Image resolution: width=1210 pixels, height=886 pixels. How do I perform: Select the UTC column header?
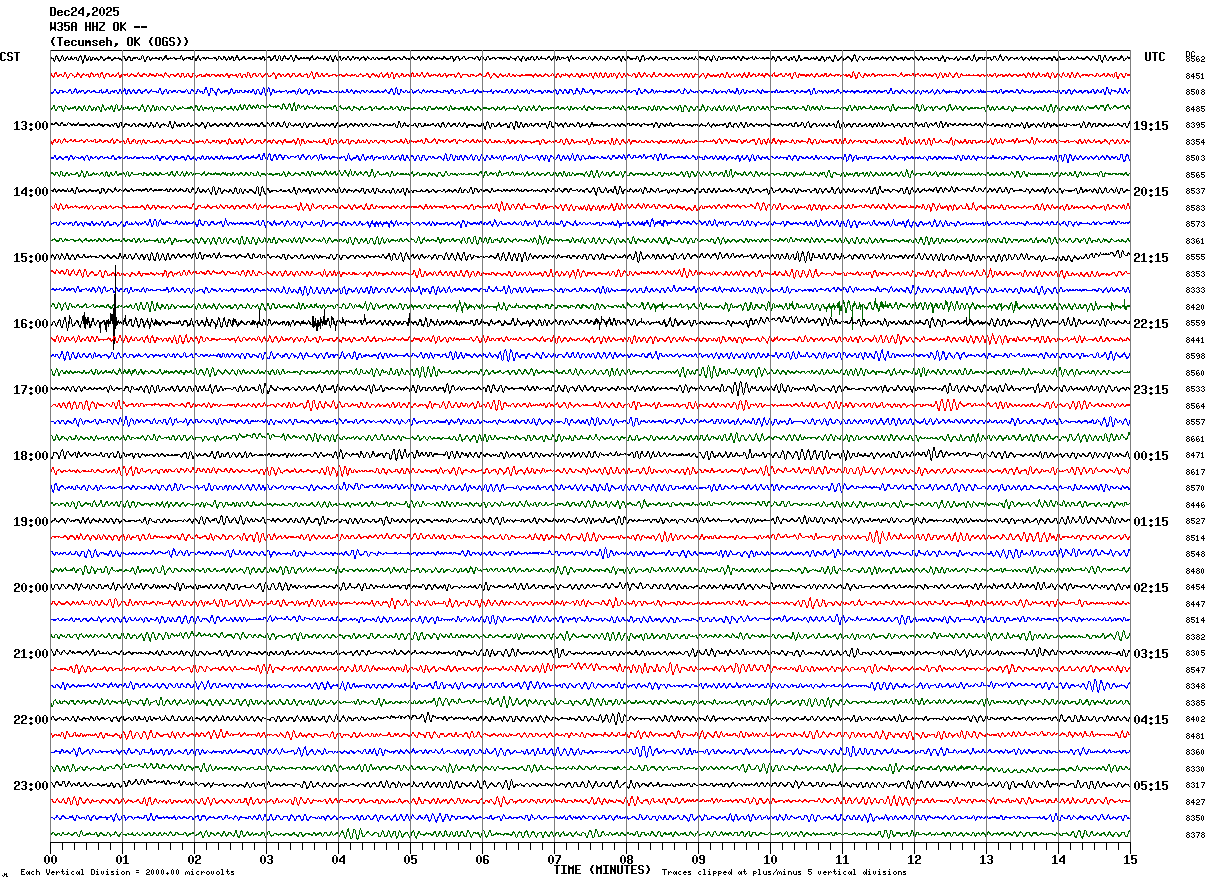tap(1155, 57)
